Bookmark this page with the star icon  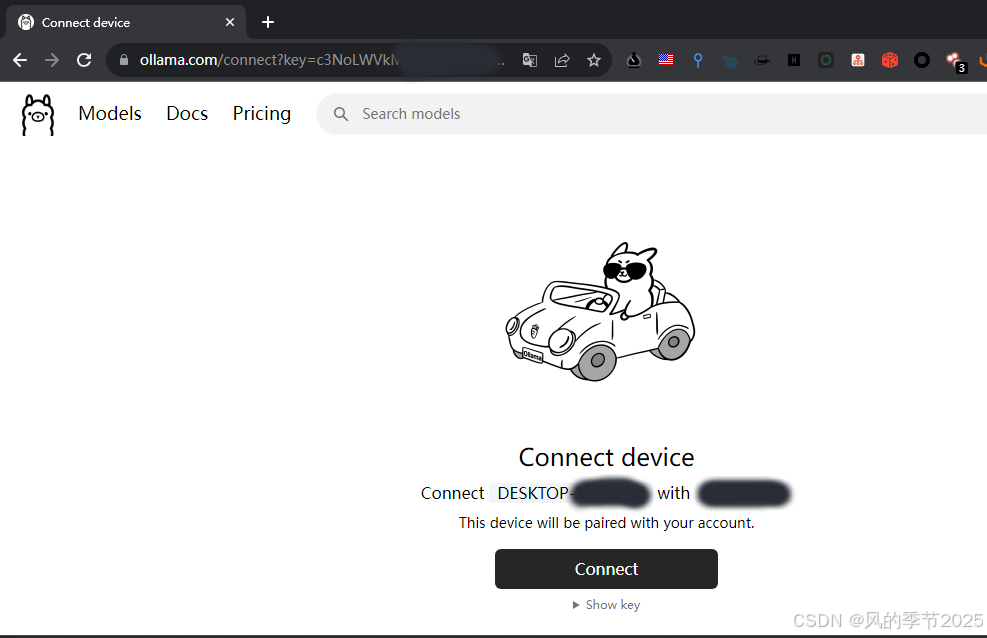(594, 60)
